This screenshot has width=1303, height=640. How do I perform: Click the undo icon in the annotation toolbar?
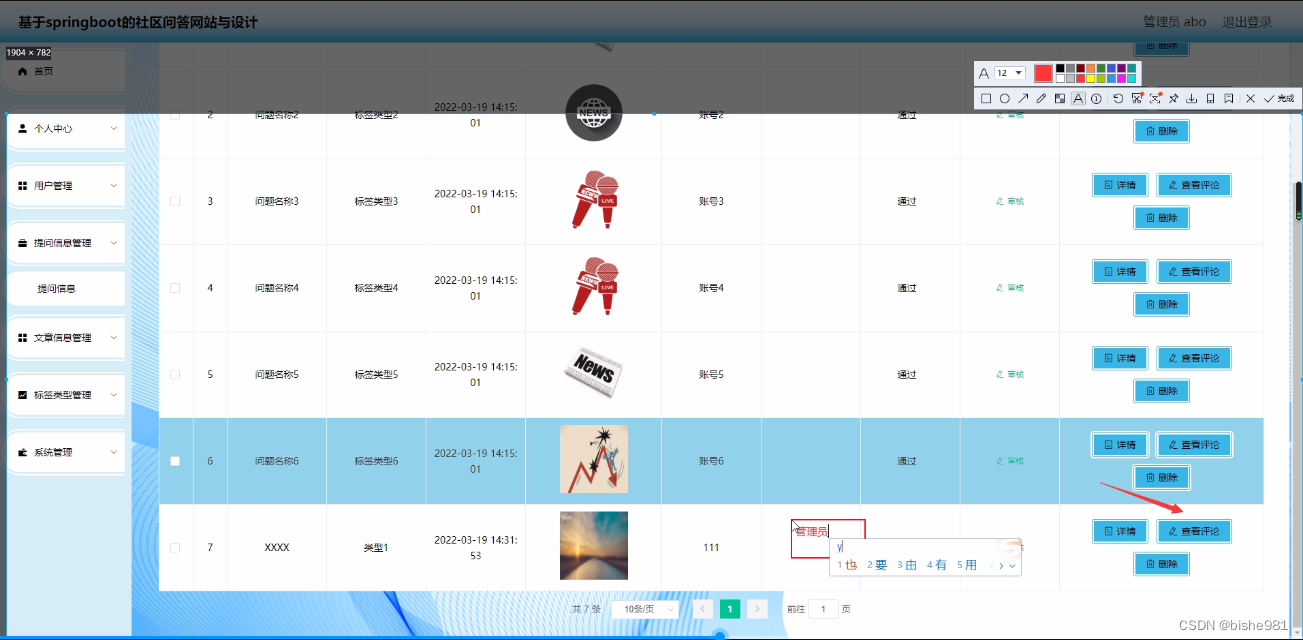point(1118,97)
